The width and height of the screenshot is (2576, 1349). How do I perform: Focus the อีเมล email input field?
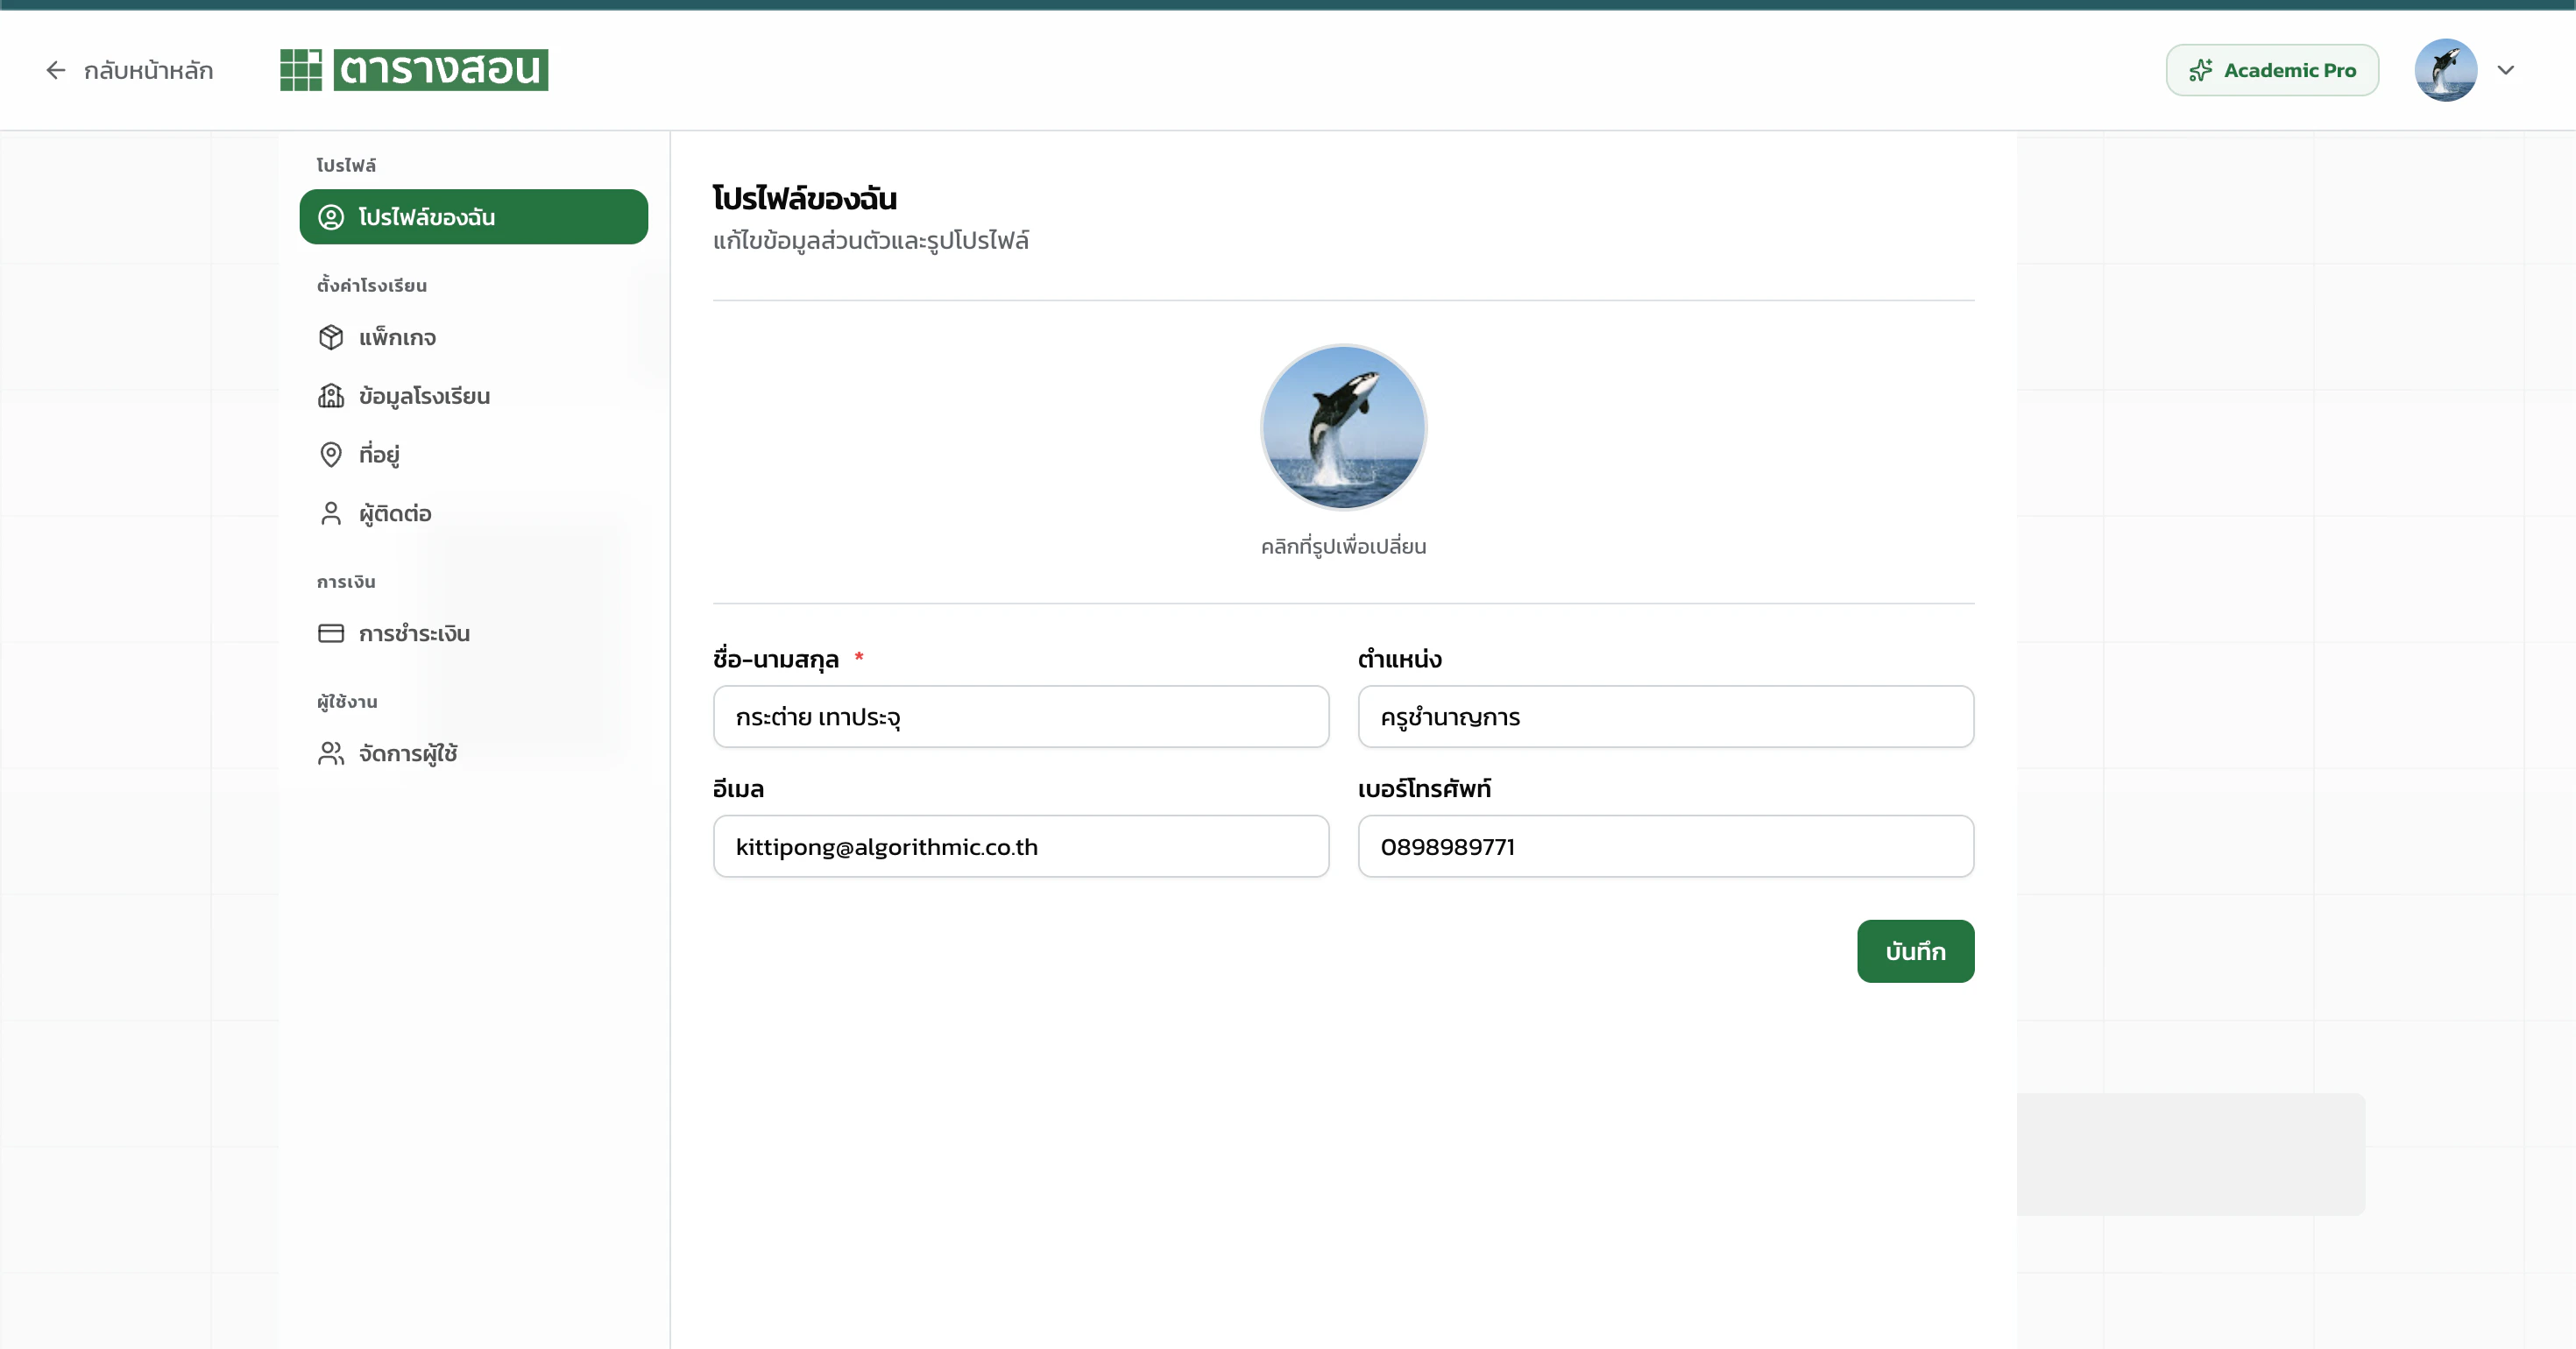pyautogui.click(x=1020, y=847)
